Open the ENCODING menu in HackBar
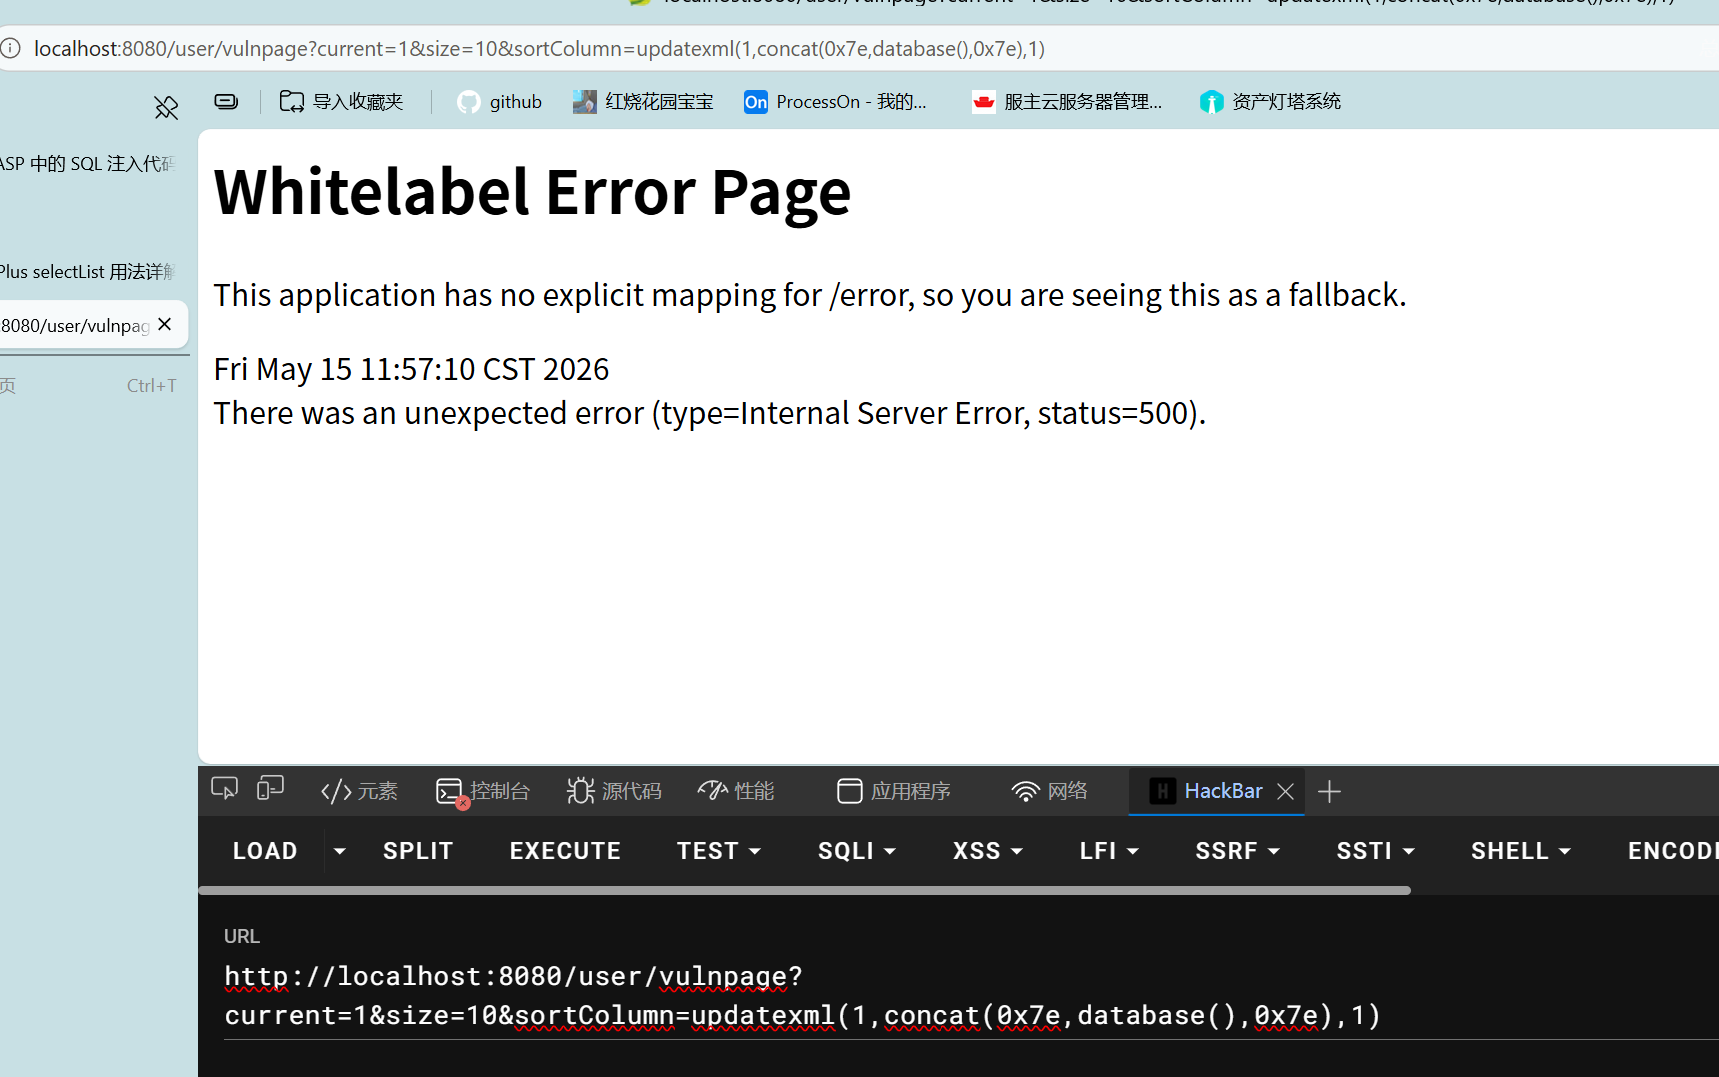Viewport: 1719px width, 1077px height. coord(1672,851)
